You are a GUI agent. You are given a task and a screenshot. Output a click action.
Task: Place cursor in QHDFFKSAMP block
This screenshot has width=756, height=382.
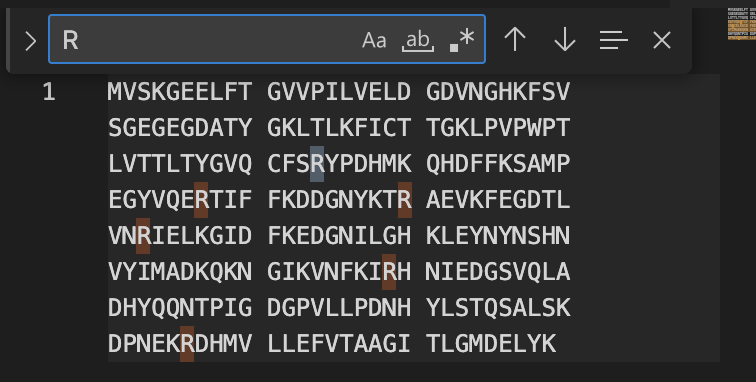498,164
